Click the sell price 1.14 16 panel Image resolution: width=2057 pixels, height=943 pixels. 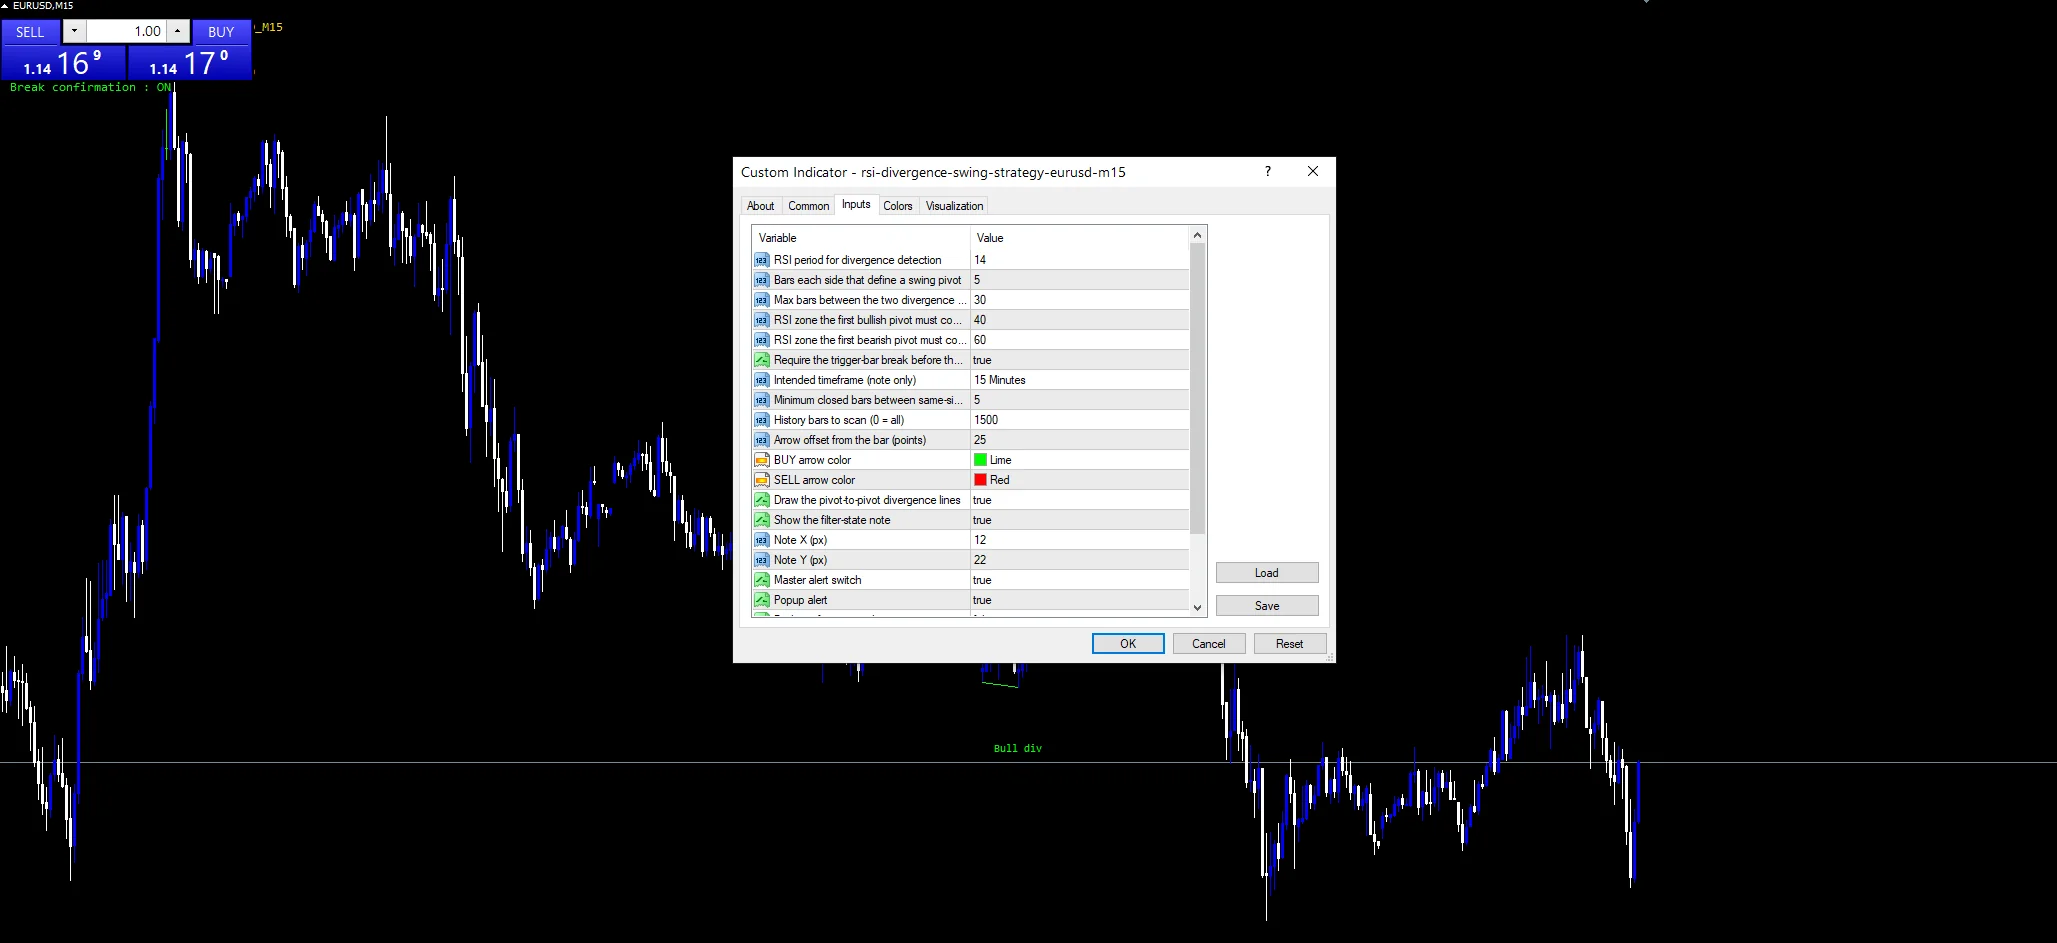point(63,63)
